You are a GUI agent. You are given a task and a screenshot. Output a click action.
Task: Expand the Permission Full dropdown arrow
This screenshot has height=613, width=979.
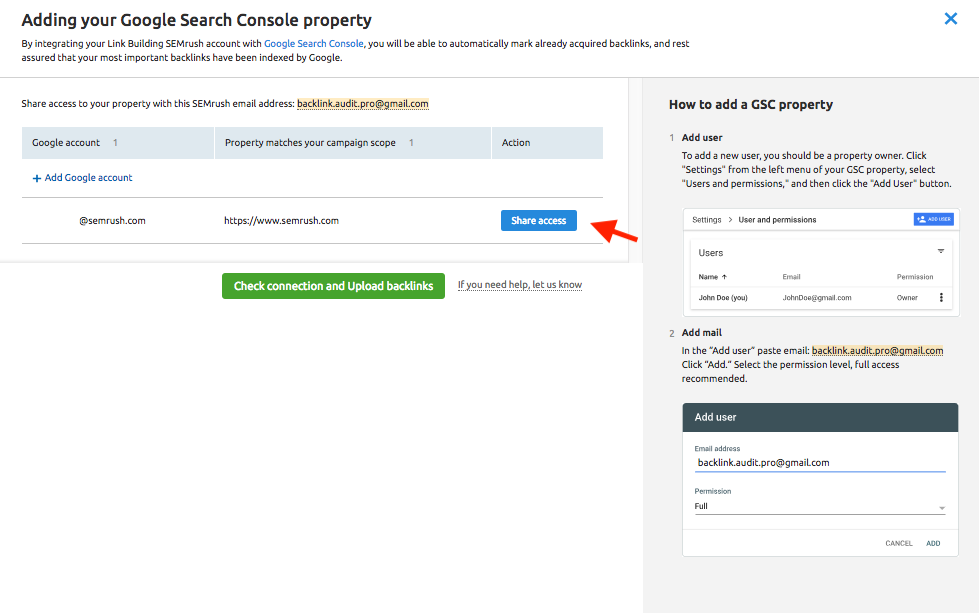942,508
